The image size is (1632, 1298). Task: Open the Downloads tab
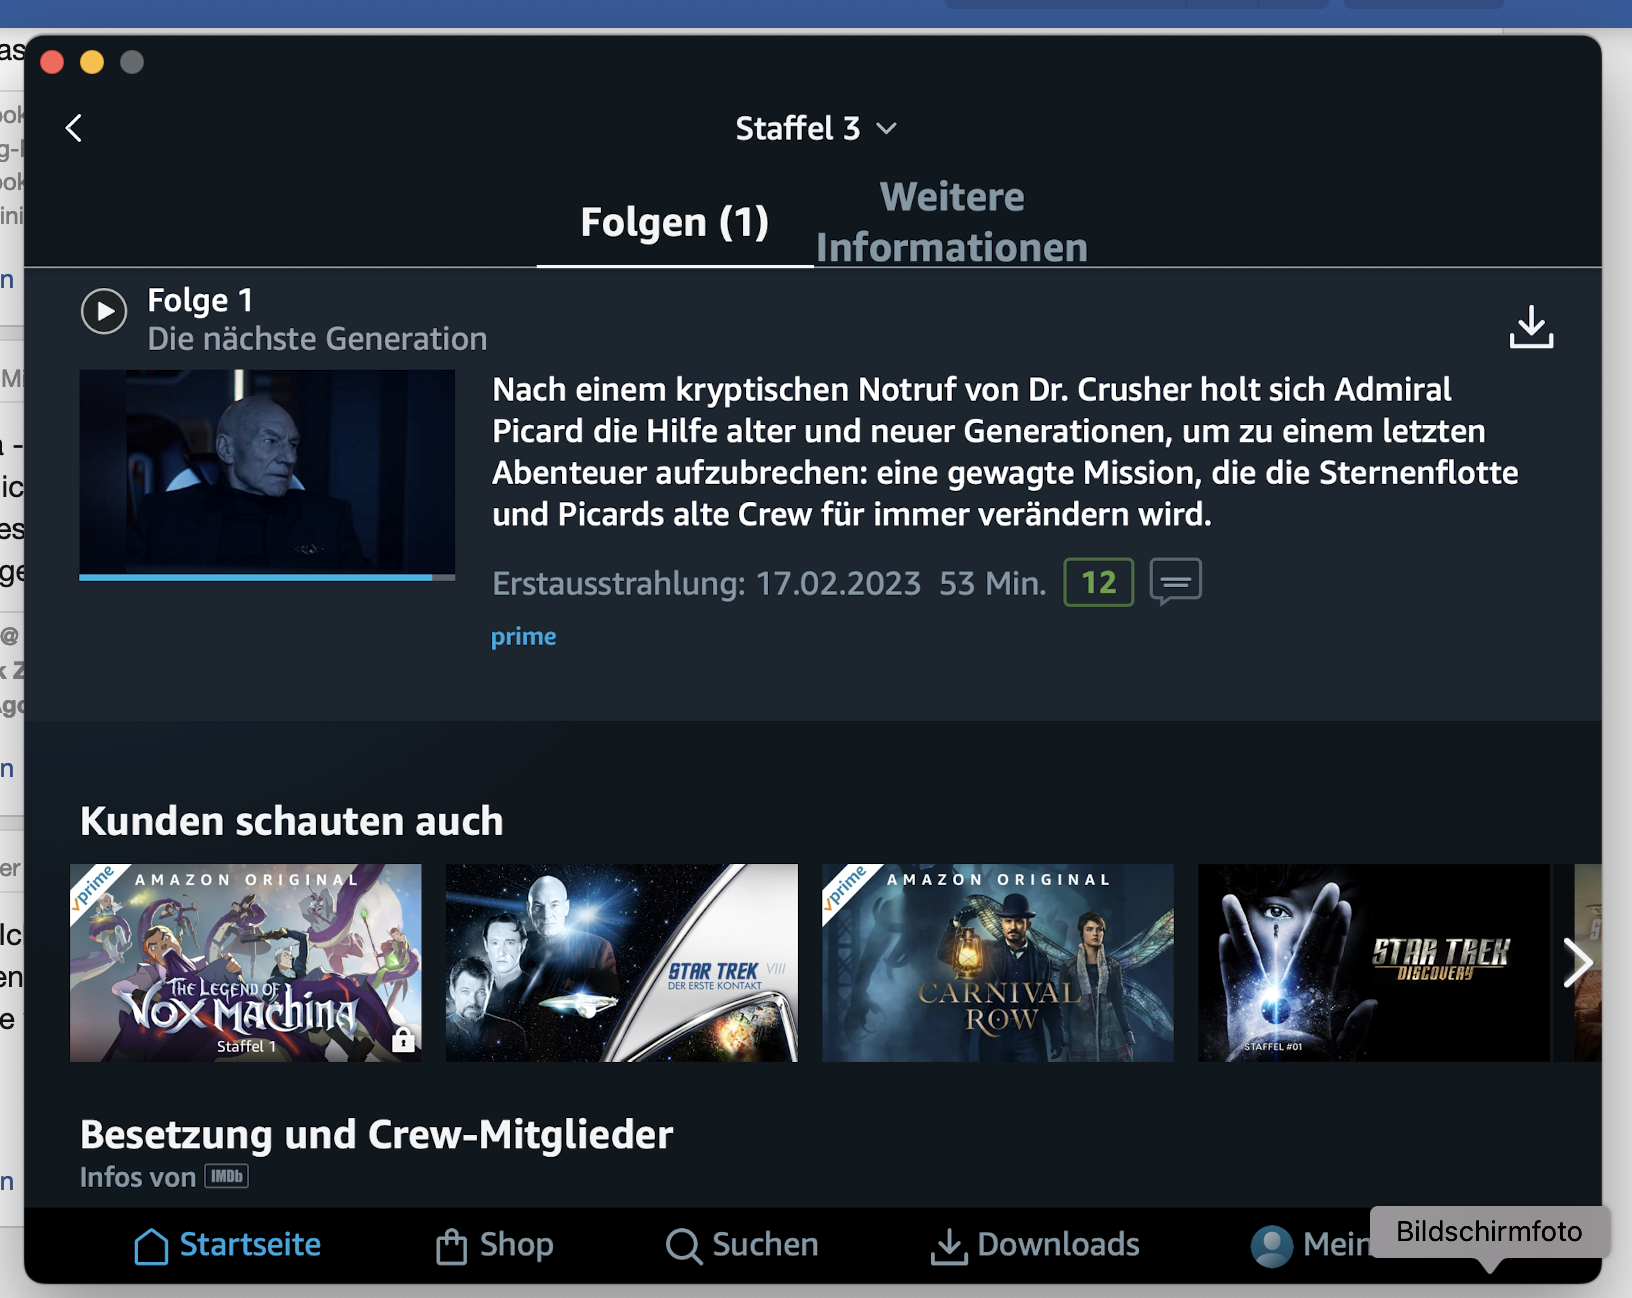pos(1035,1245)
